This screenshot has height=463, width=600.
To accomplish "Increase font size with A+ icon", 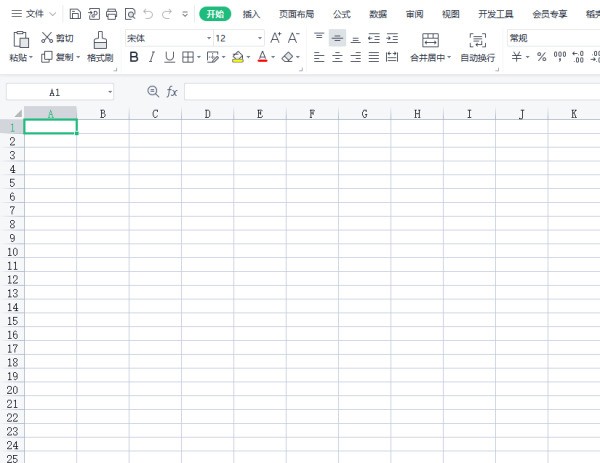I will (x=276, y=38).
